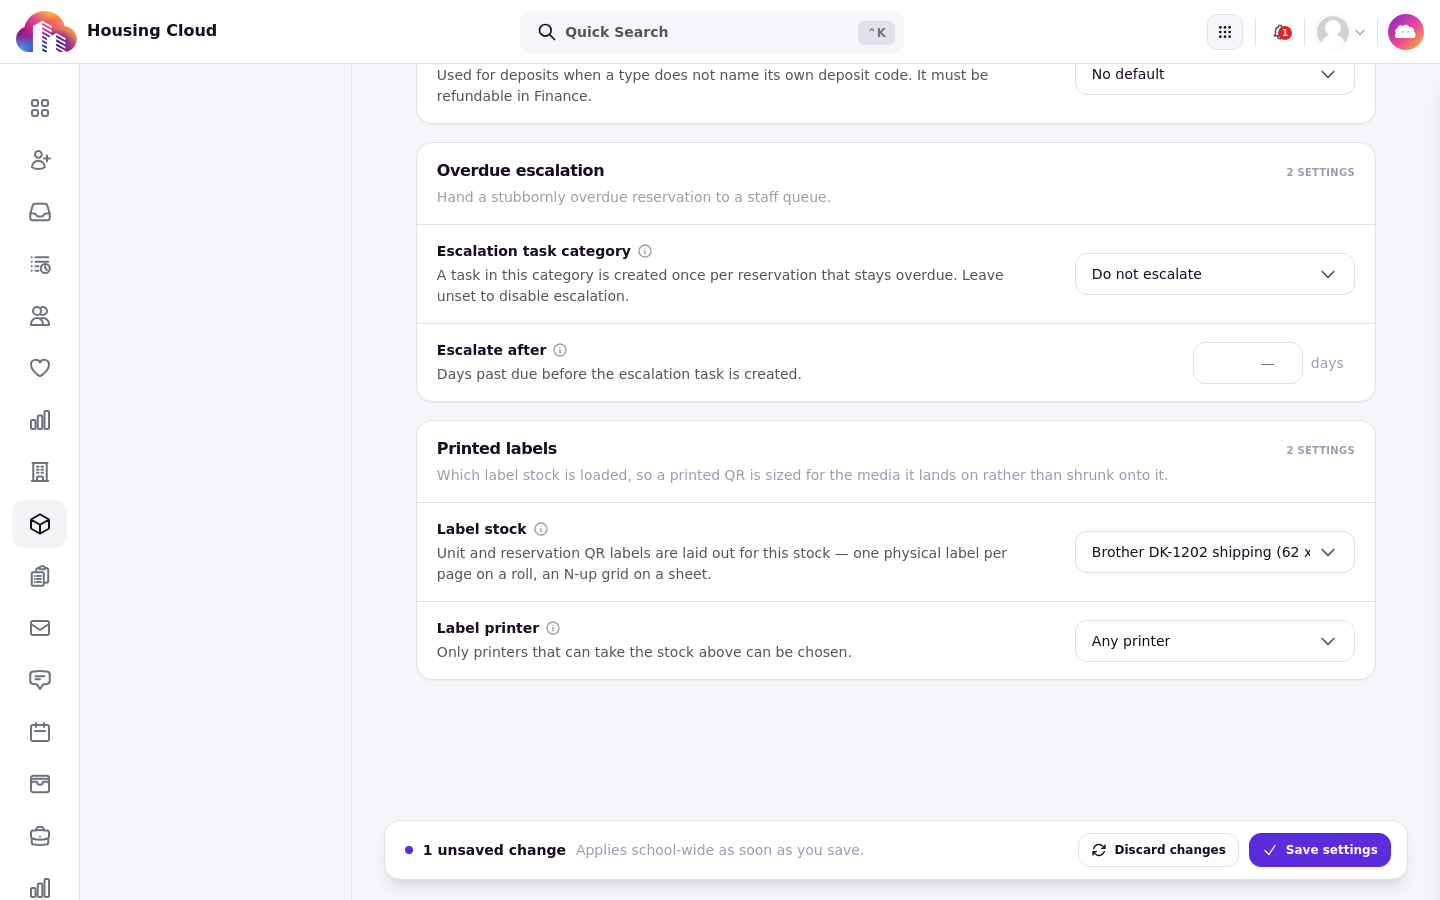
Task: Click the Escalate after setting label
Action: [x=491, y=350]
